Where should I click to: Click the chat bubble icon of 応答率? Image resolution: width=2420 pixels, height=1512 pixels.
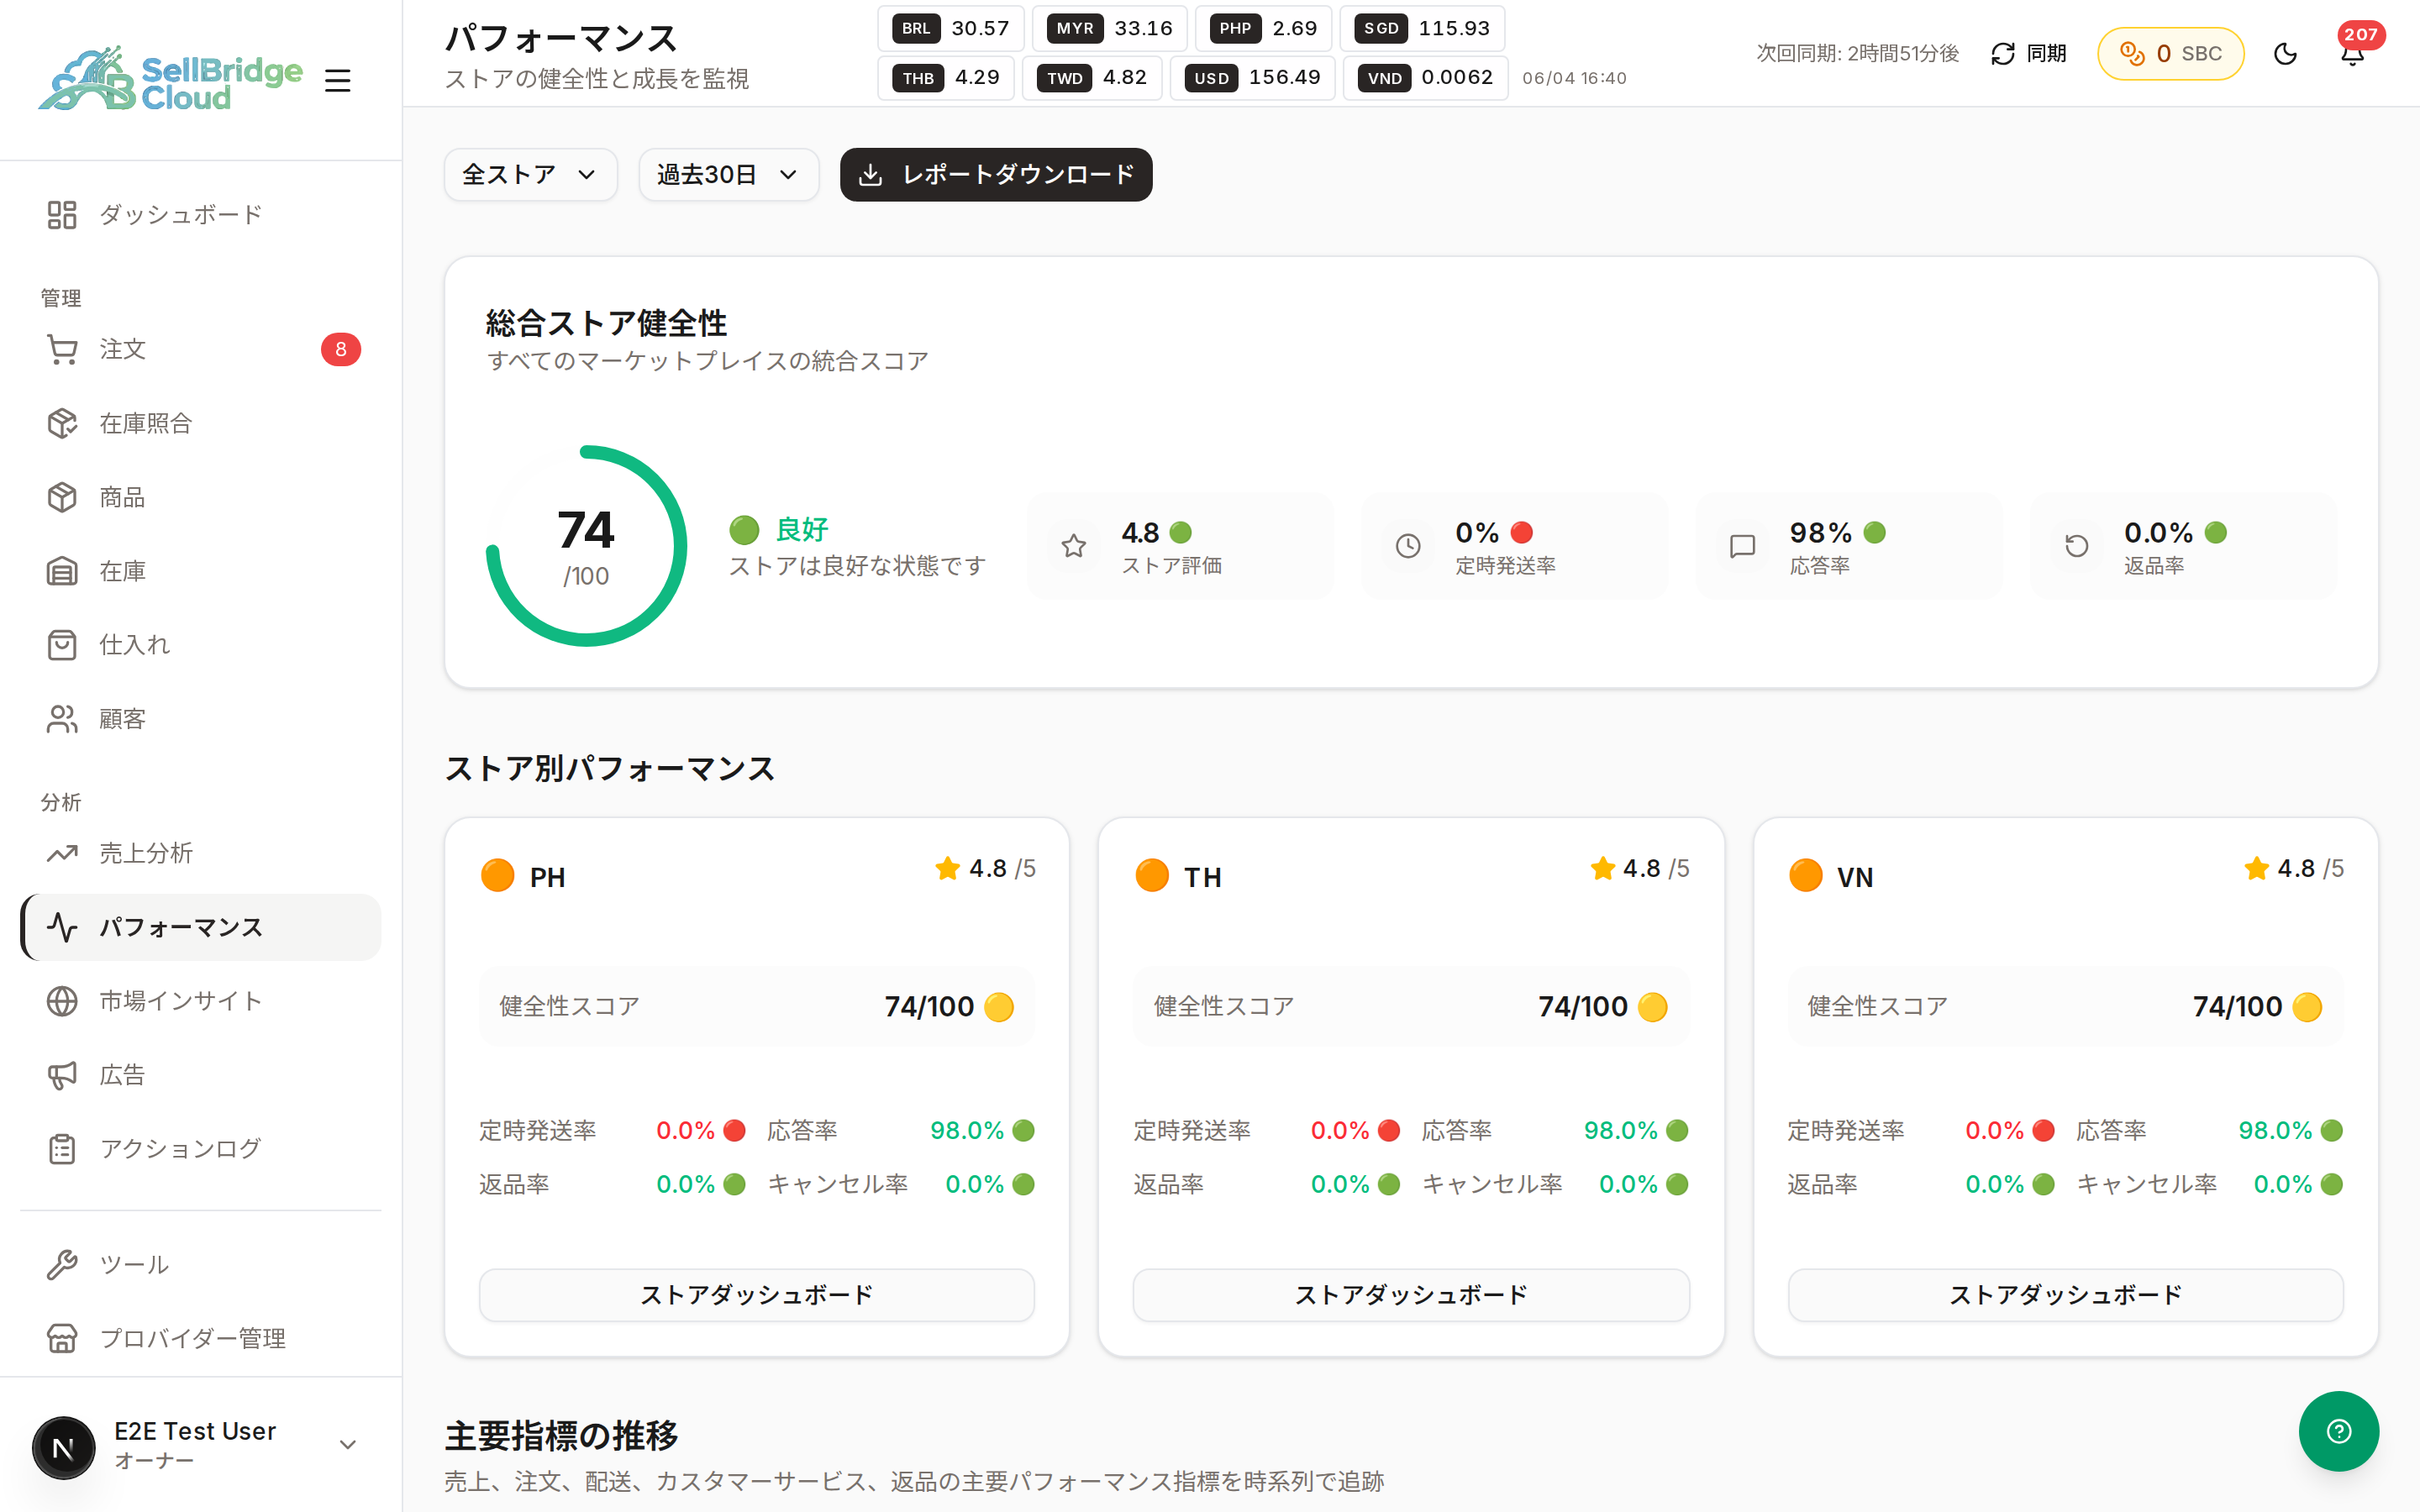point(1742,545)
